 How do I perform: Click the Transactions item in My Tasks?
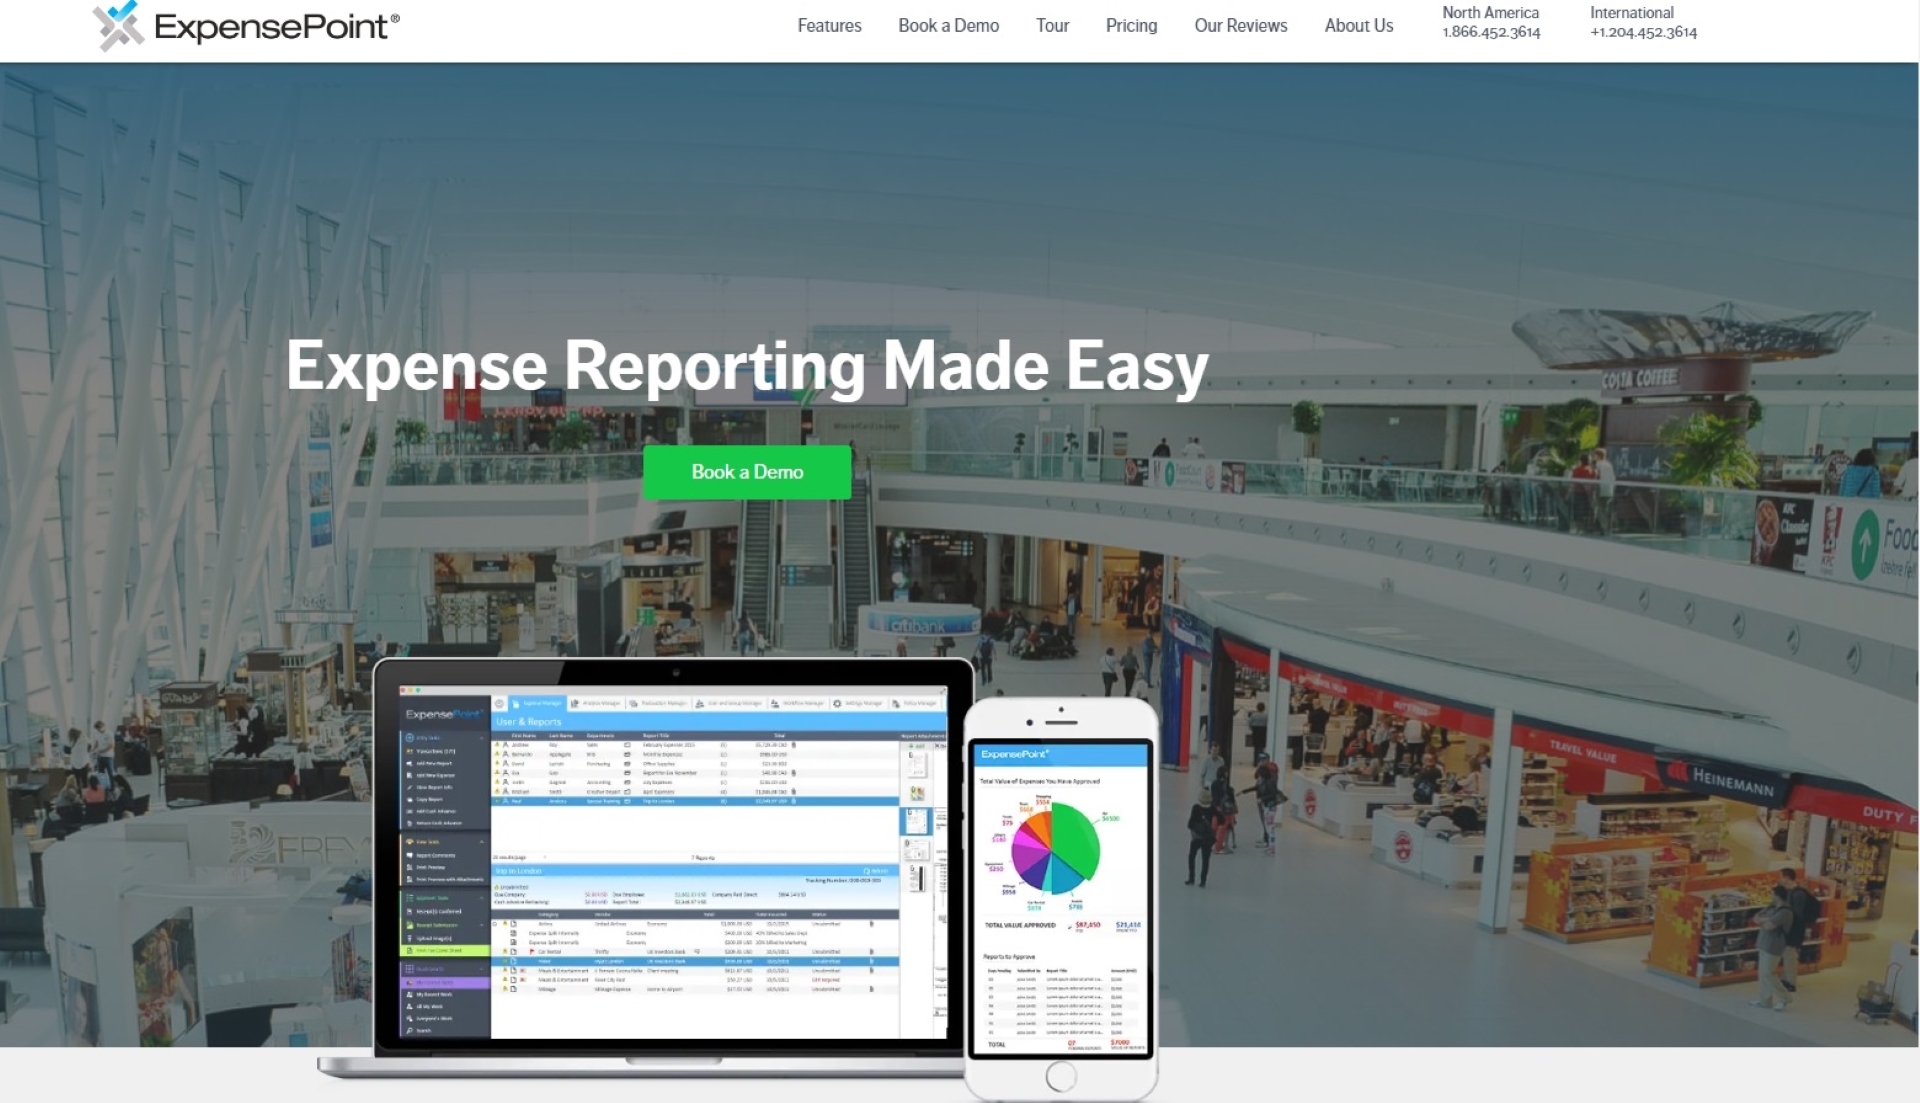[430, 751]
